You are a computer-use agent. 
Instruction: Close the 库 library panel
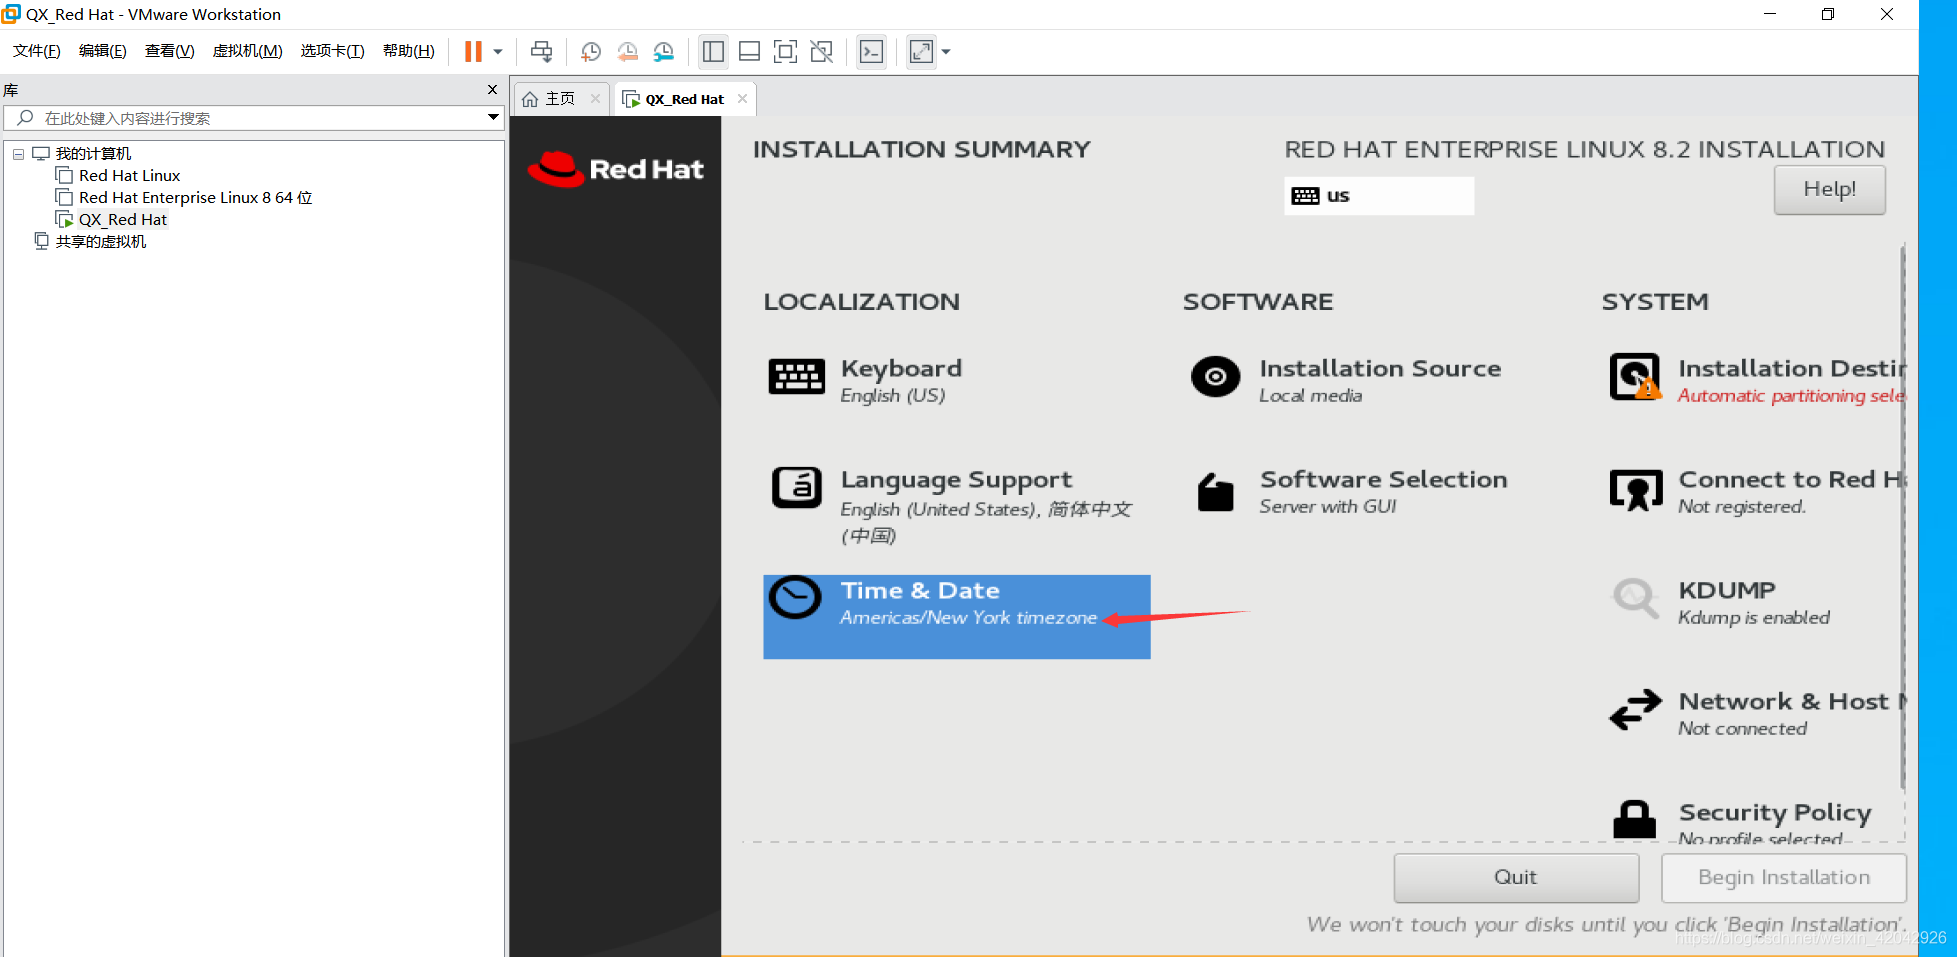(x=492, y=90)
